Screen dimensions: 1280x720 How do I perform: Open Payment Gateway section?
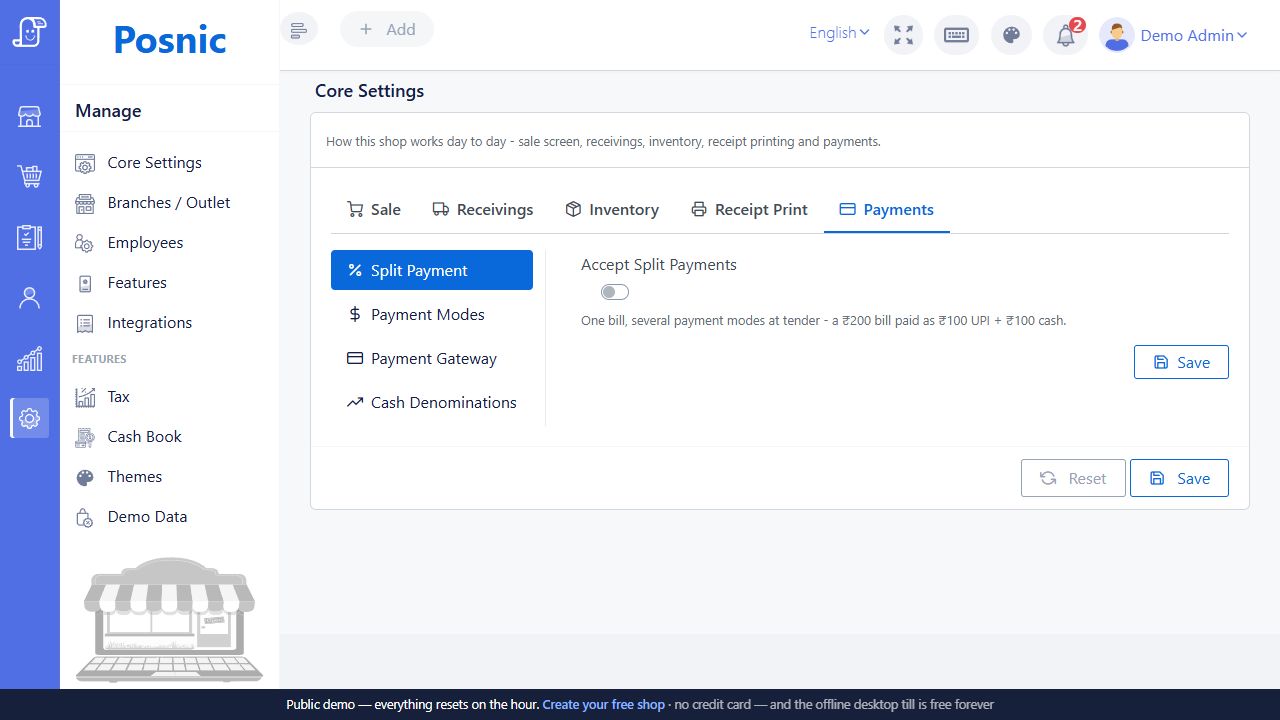[432, 358]
